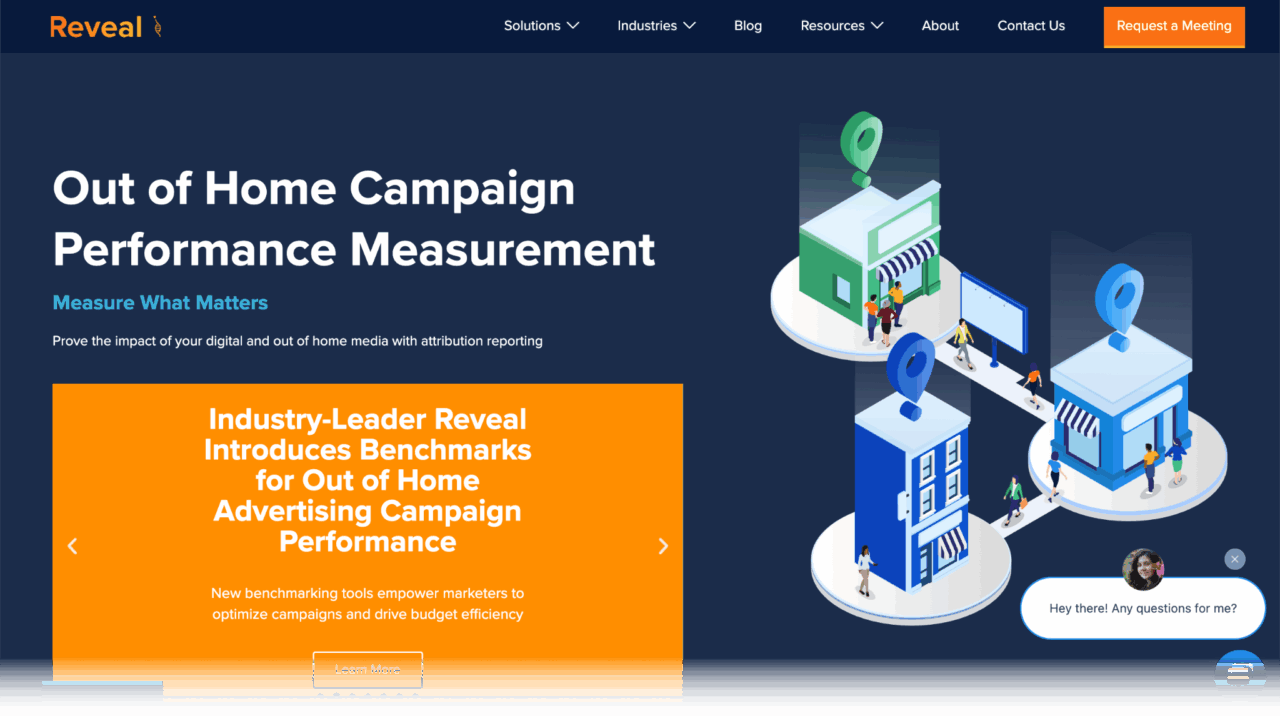Expand the Resources dropdown menu
This screenshot has width=1280, height=716.
coord(841,26)
